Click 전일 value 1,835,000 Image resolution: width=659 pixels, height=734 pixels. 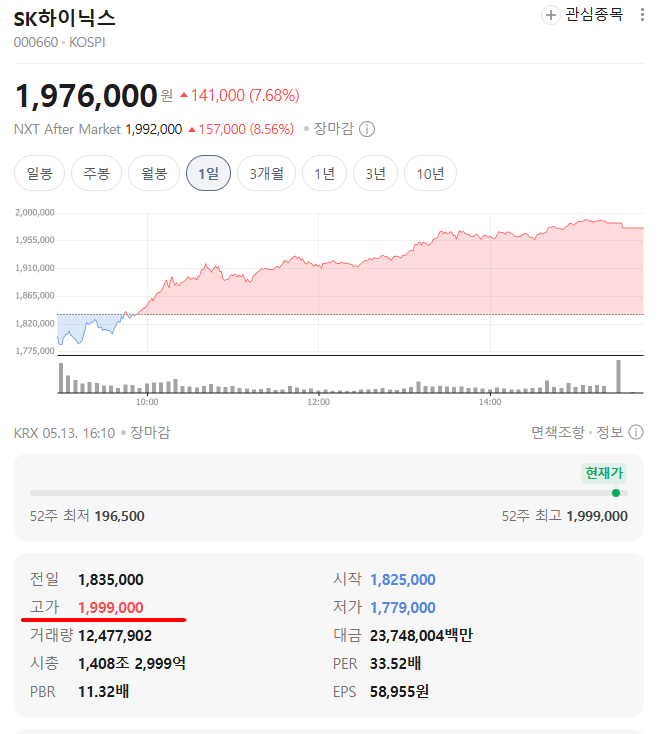pyautogui.click(x=111, y=580)
